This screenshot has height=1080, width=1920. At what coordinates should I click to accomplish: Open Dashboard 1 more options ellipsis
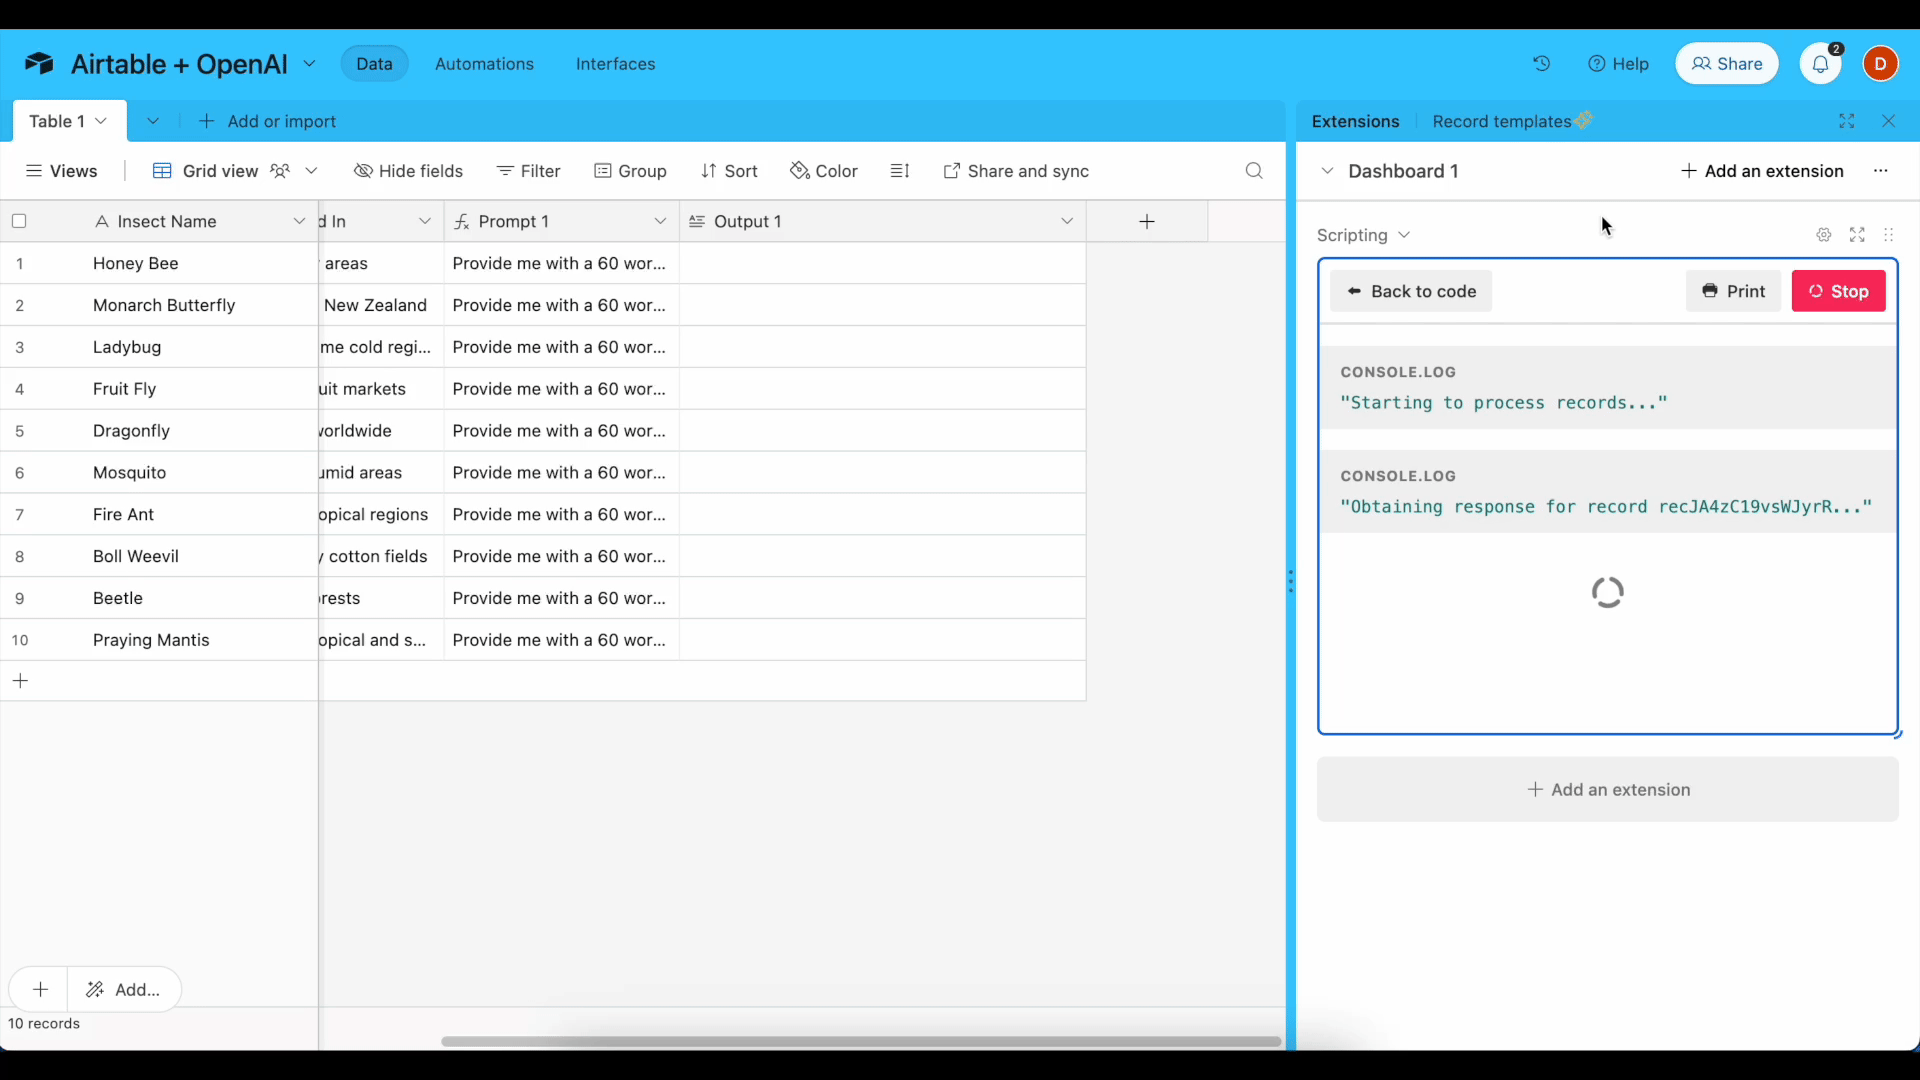1881,171
